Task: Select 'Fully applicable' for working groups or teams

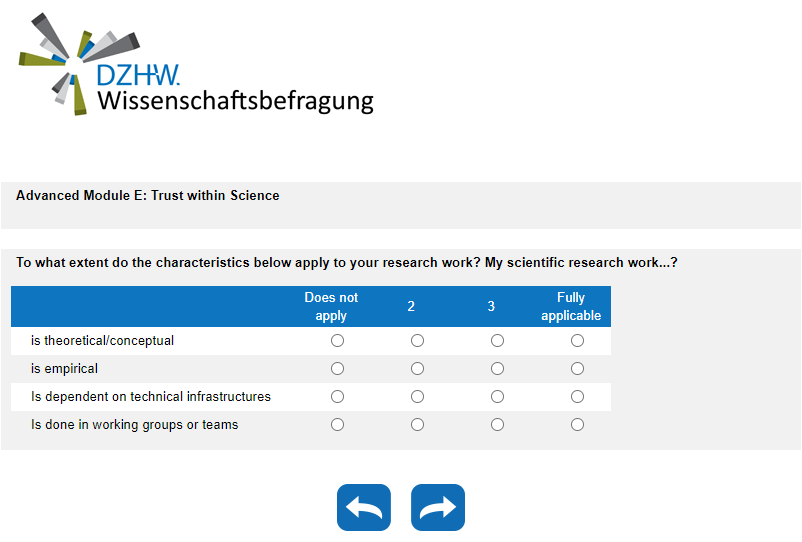Action: (577, 425)
